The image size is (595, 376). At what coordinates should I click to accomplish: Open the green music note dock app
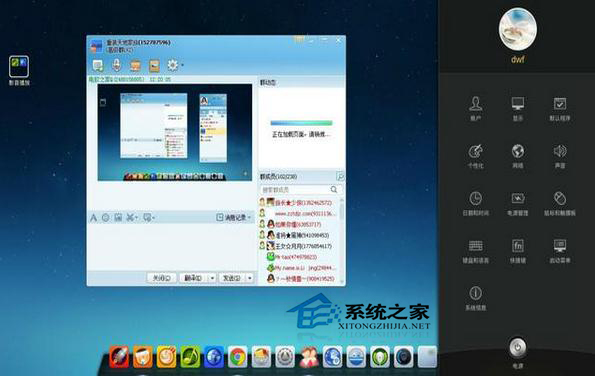(190, 357)
